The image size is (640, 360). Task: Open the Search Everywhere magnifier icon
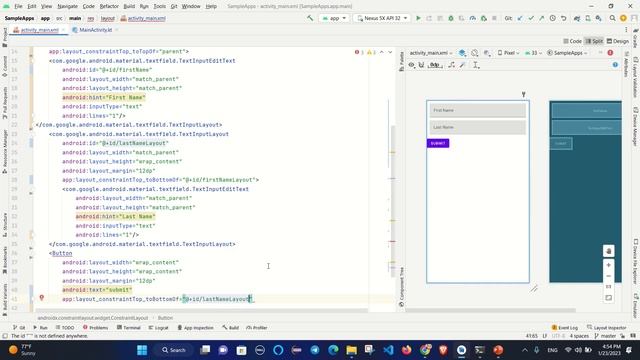[x=612, y=18]
